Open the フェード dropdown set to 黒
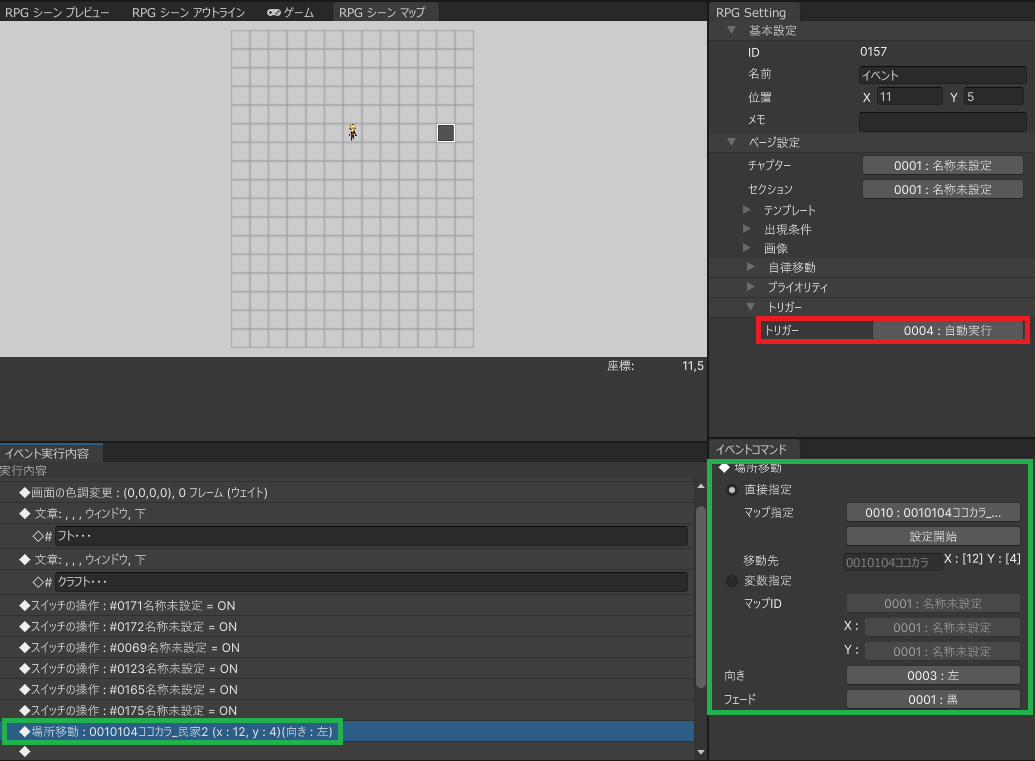Image resolution: width=1035 pixels, height=761 pixels. [x=933, y=700]
